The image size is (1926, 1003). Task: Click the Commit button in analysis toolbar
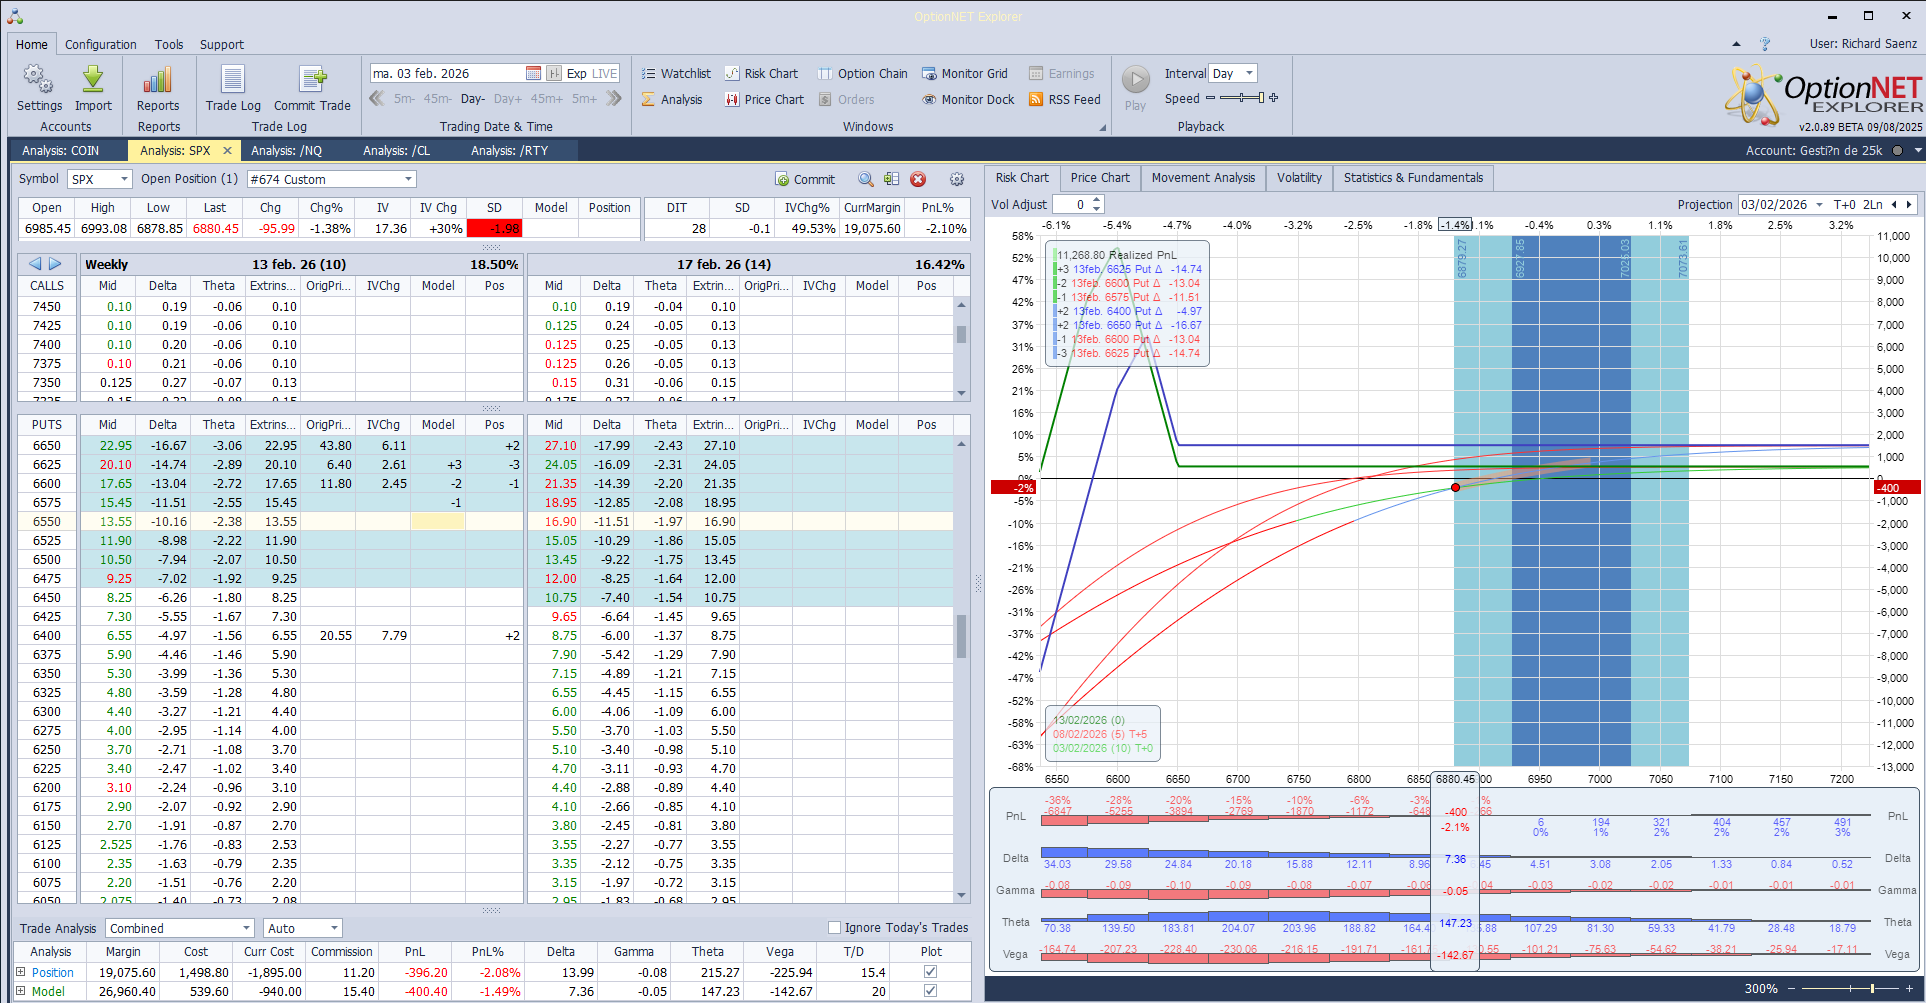(805, 179)
